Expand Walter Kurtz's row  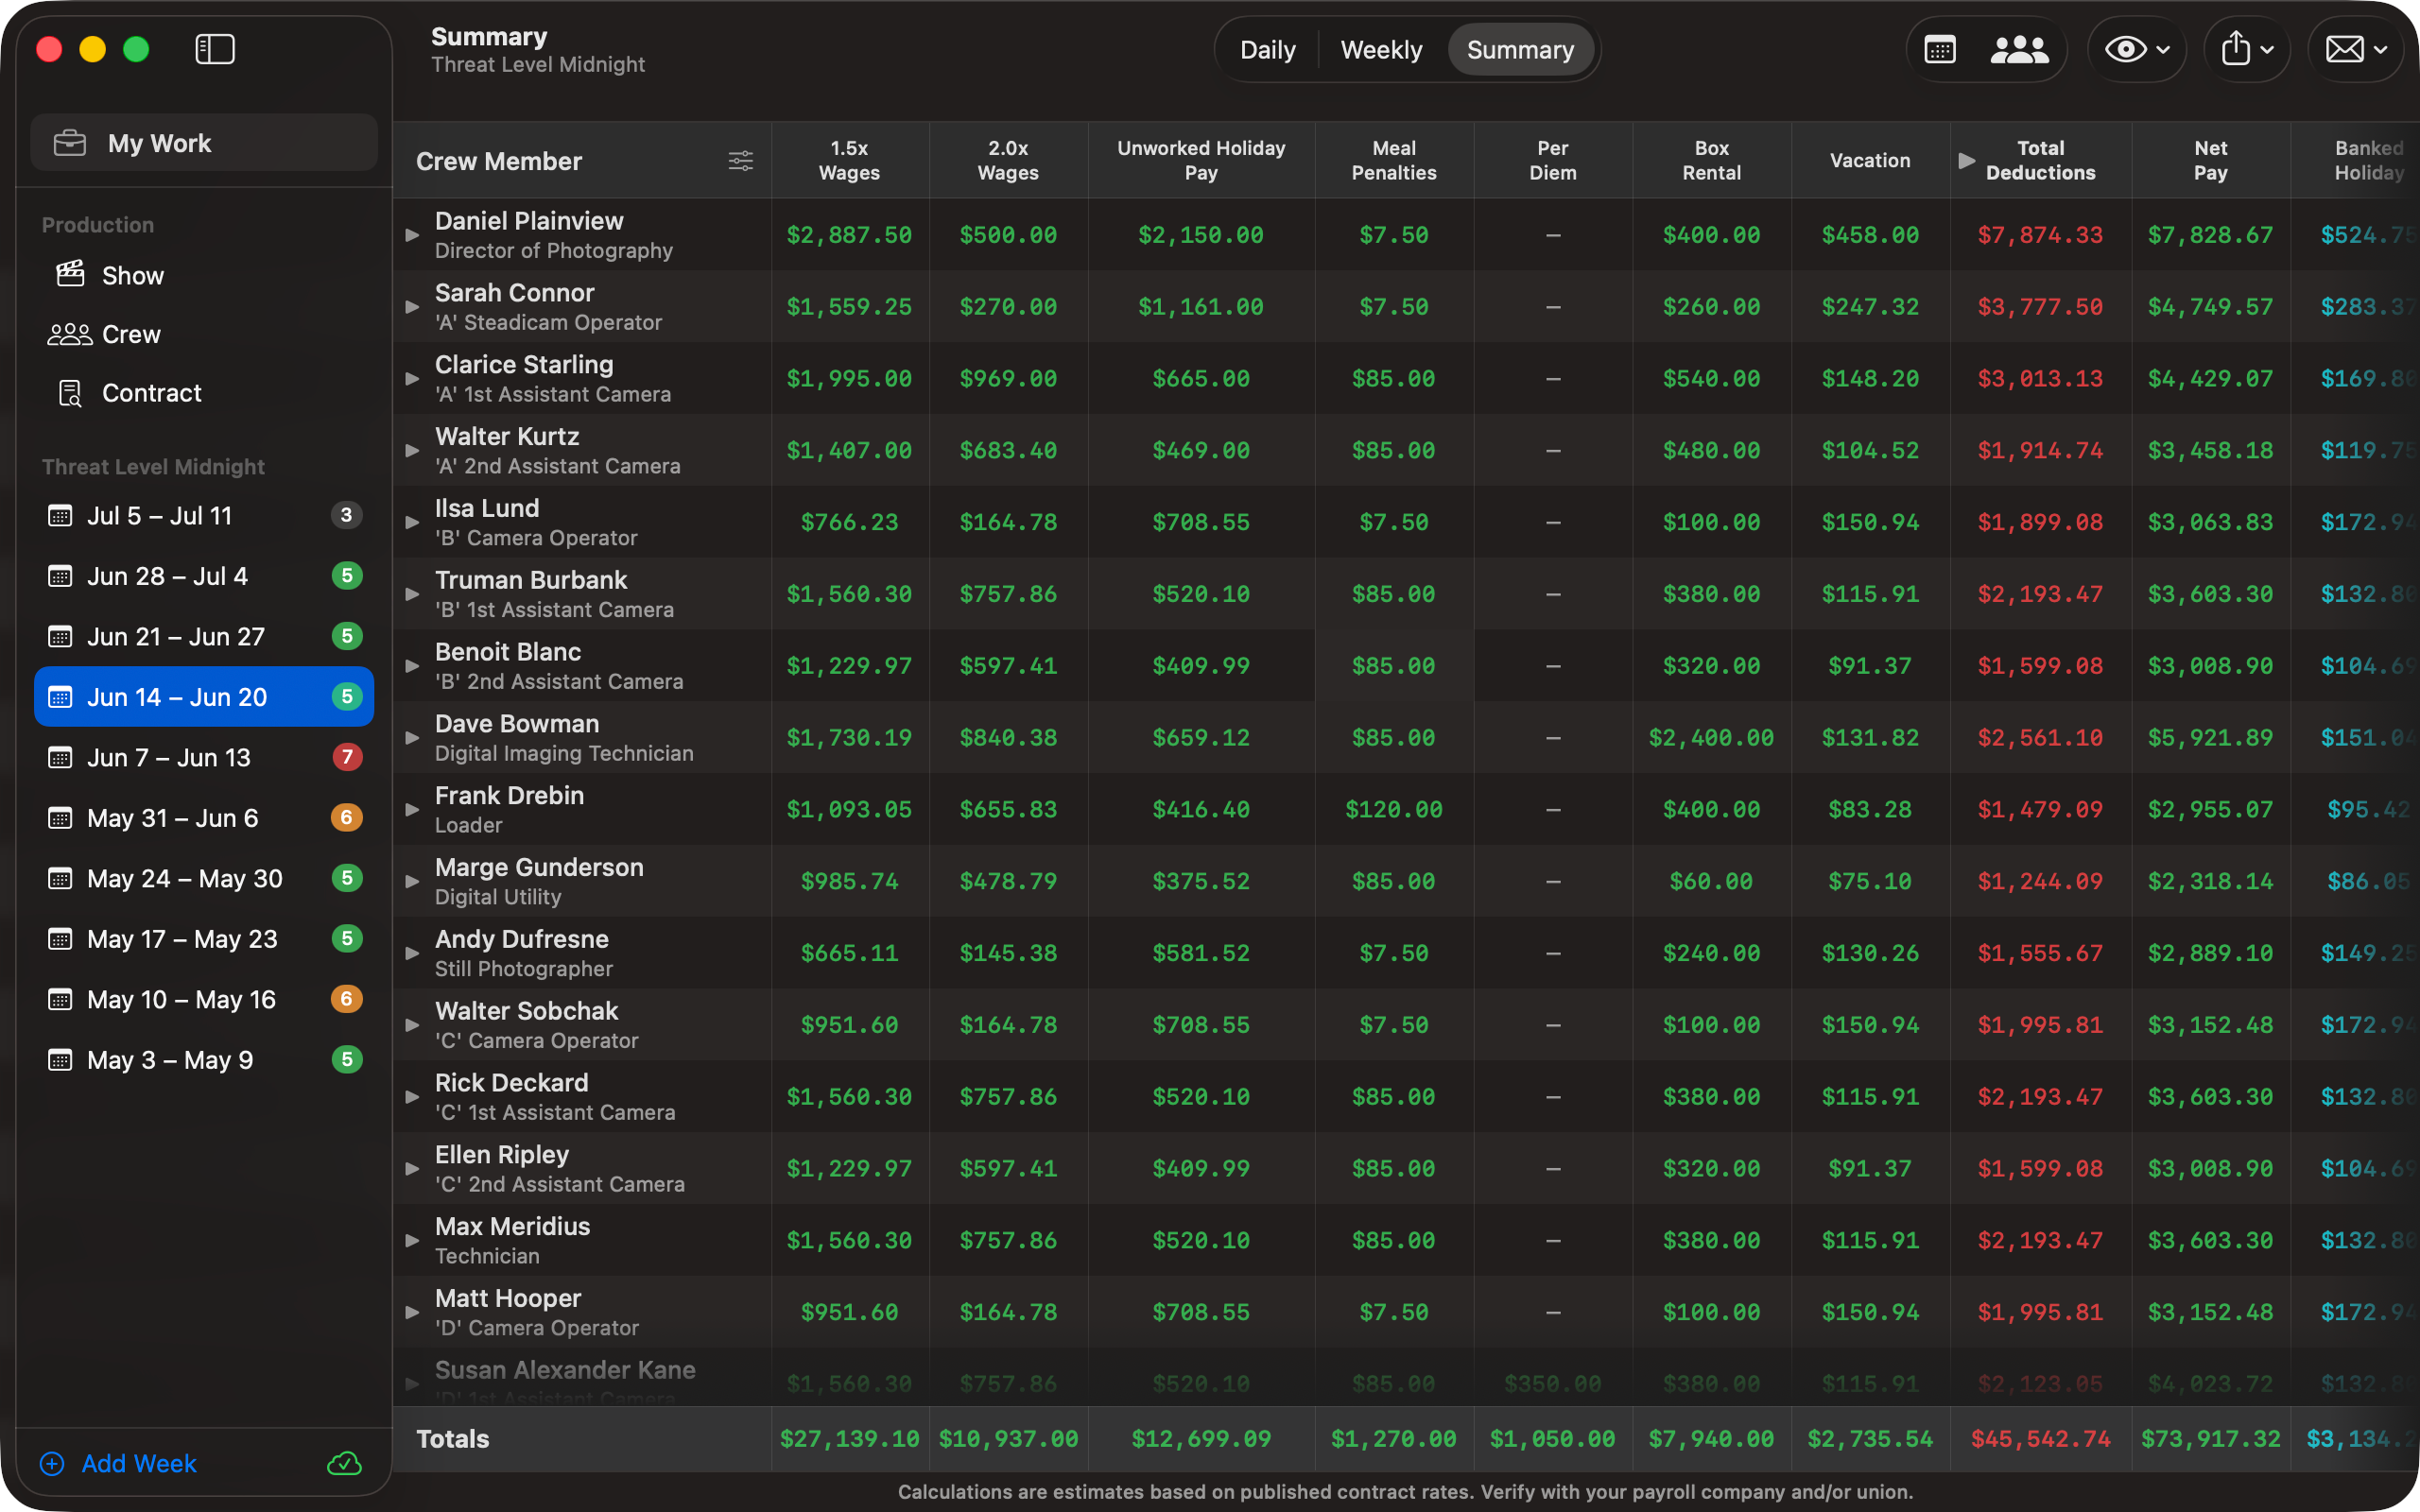tap(411, 451)
